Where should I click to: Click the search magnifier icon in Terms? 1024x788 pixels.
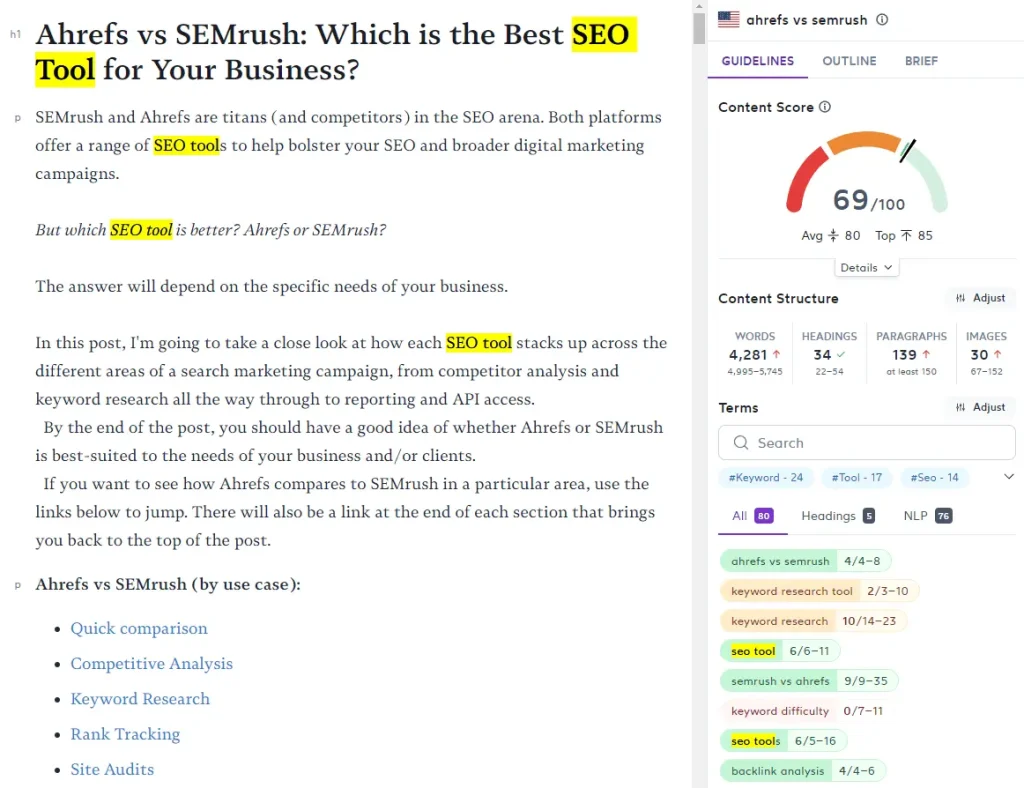tap(741, 443)
